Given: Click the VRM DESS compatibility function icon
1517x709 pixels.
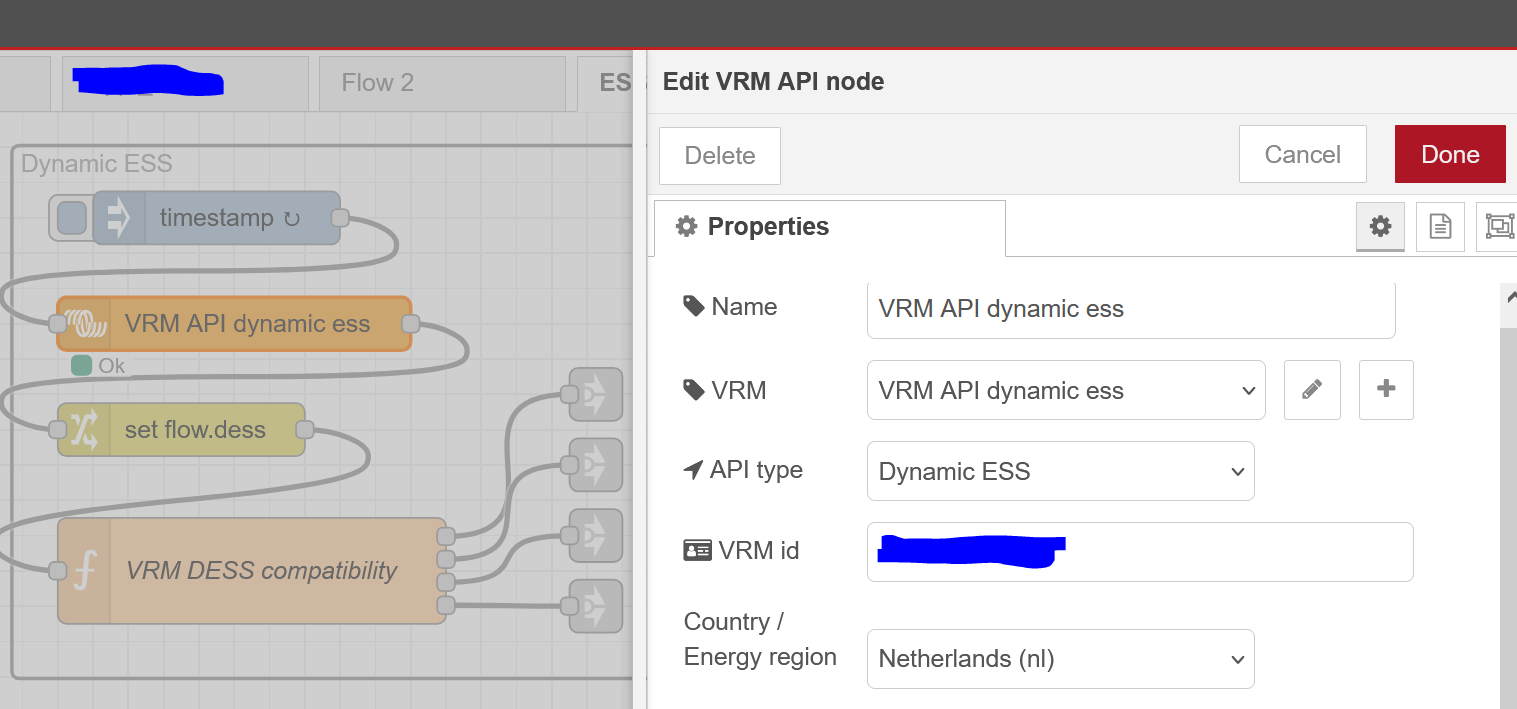Looking at the screenshot, I should pos(85,571).
